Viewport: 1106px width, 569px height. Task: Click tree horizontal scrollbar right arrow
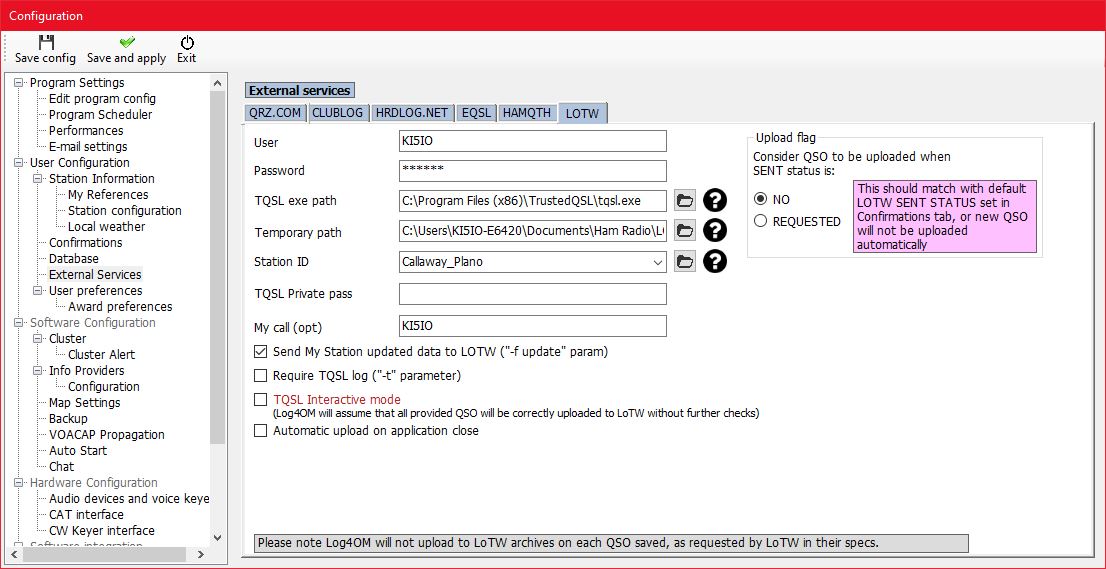click(201, 554)
